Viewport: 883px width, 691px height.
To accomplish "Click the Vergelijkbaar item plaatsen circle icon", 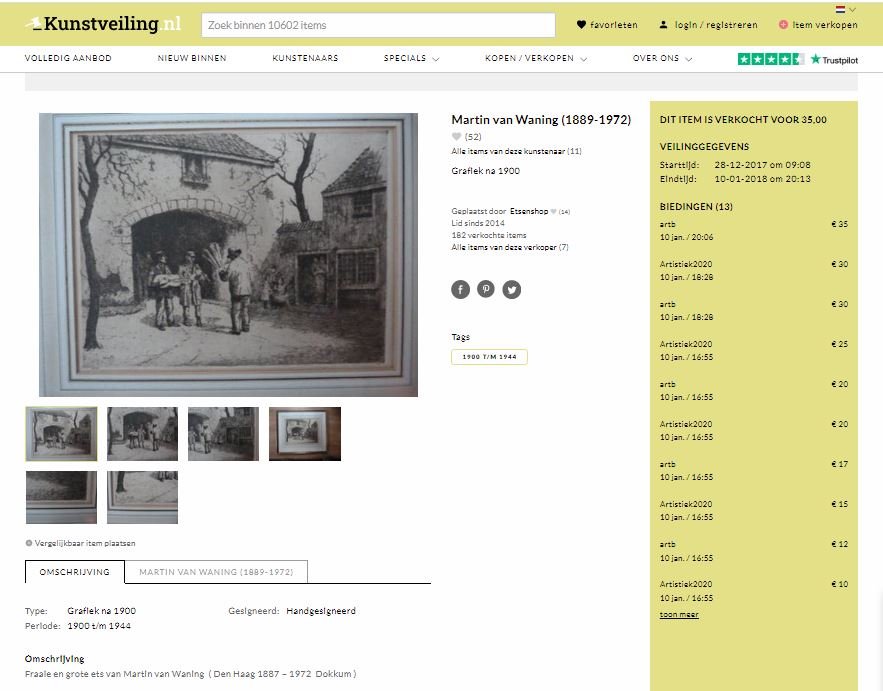I will click(29, 543).
